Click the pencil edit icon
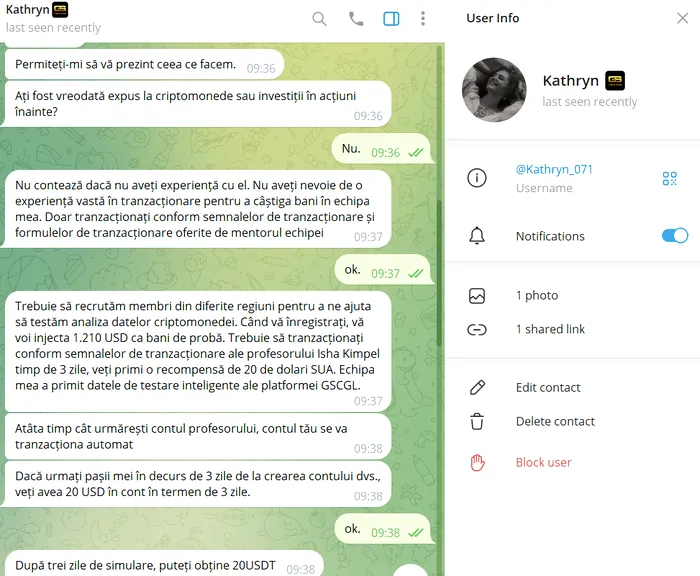Image resolution: width=700 pixels, height=576 pixels. [x=477, y=388]
